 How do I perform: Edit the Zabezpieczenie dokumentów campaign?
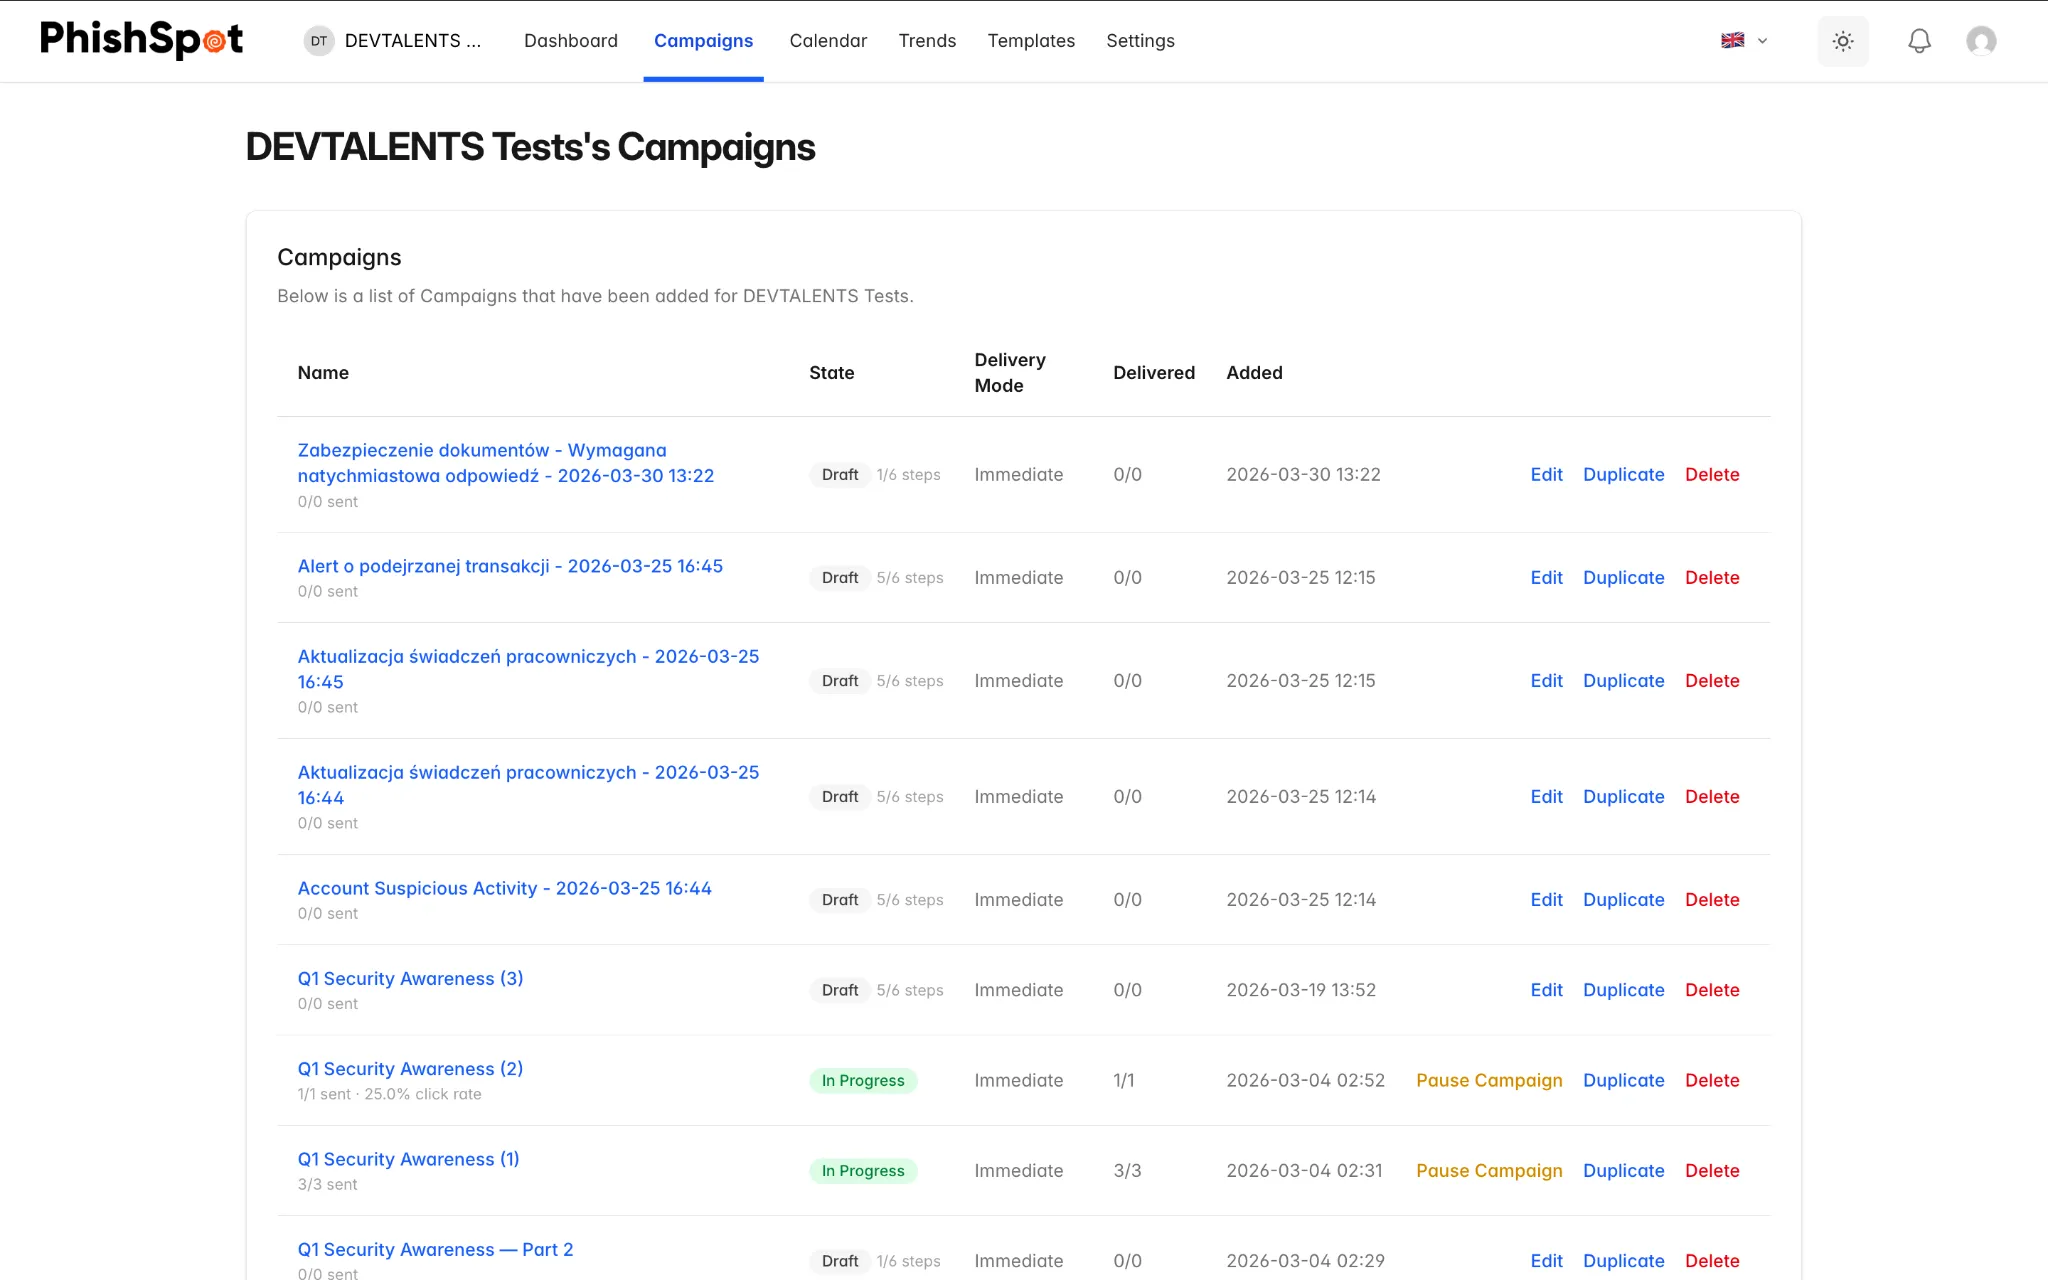(1546, 474)
